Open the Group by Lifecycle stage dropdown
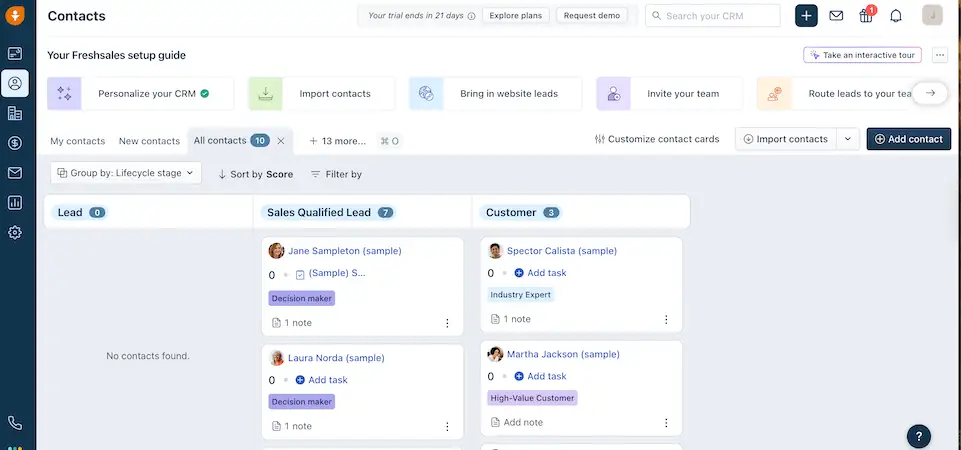 126,173
